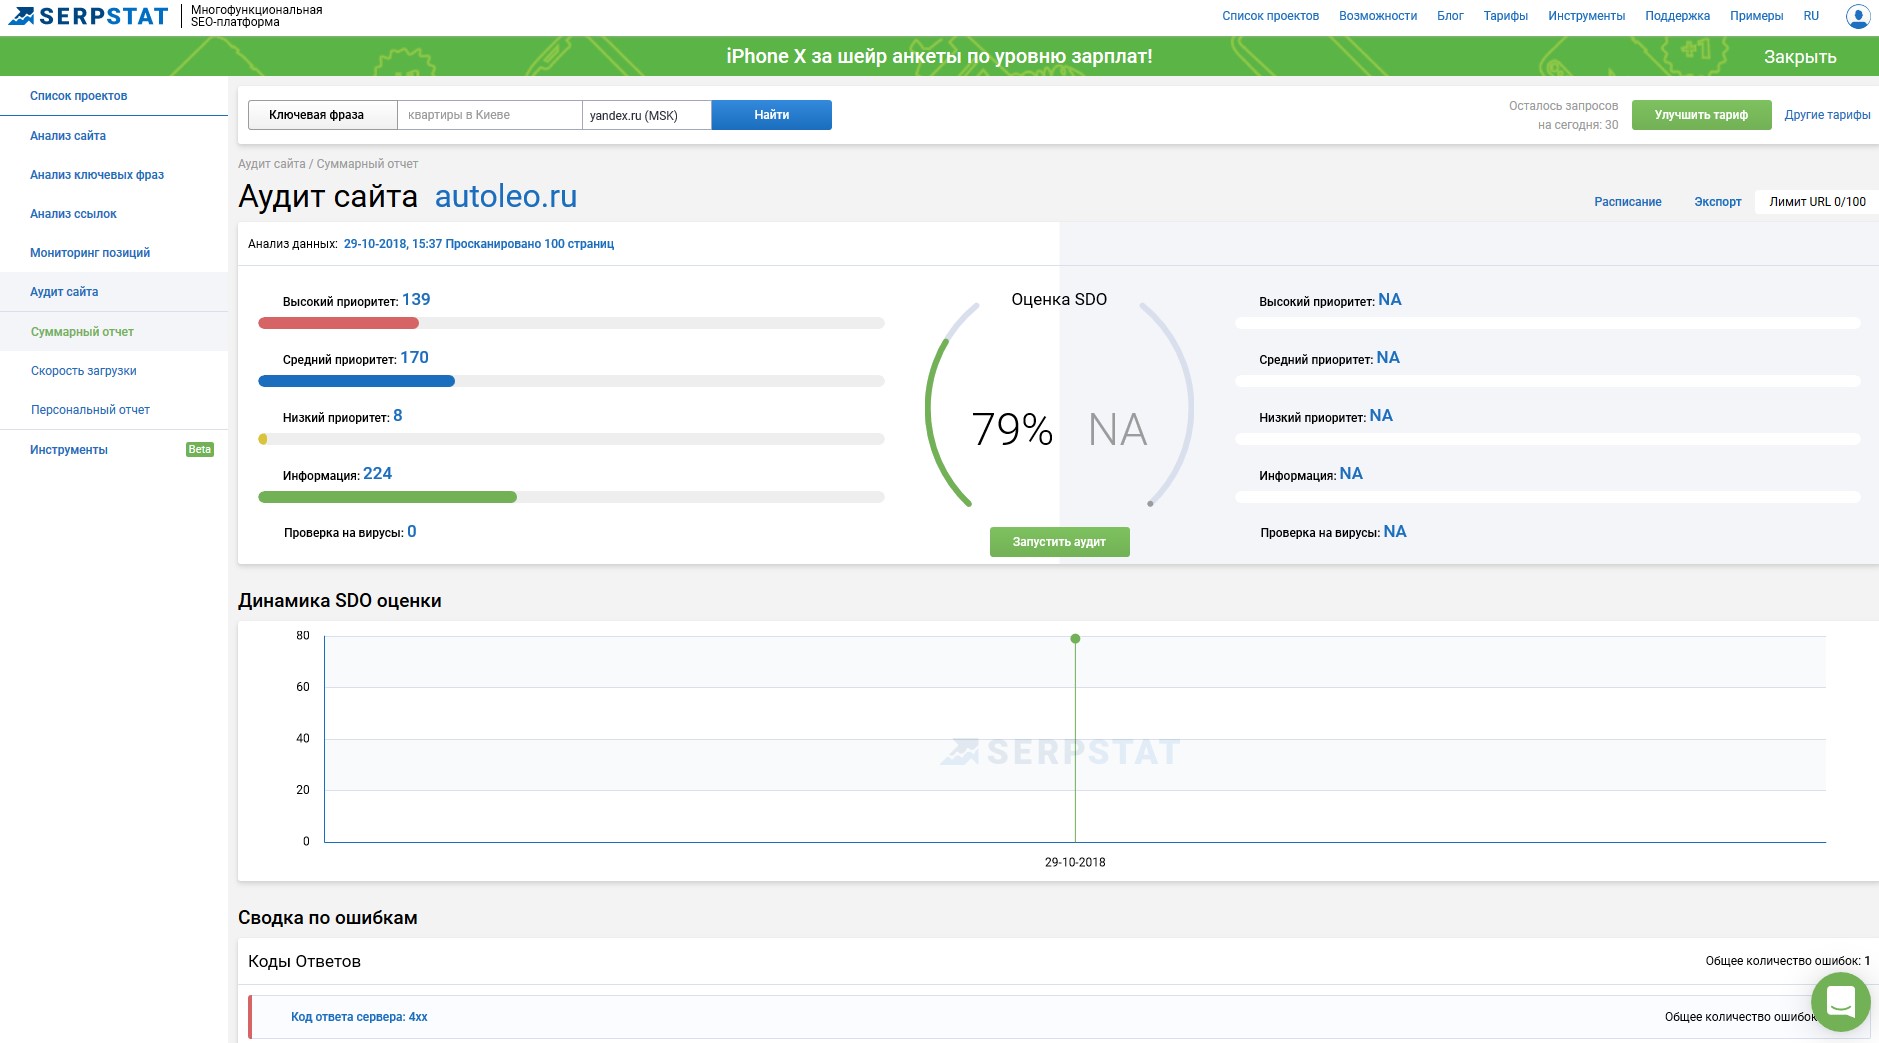Focus the квартиры в Киеве search field
1879x1043 pixels.
coord(489,115)
